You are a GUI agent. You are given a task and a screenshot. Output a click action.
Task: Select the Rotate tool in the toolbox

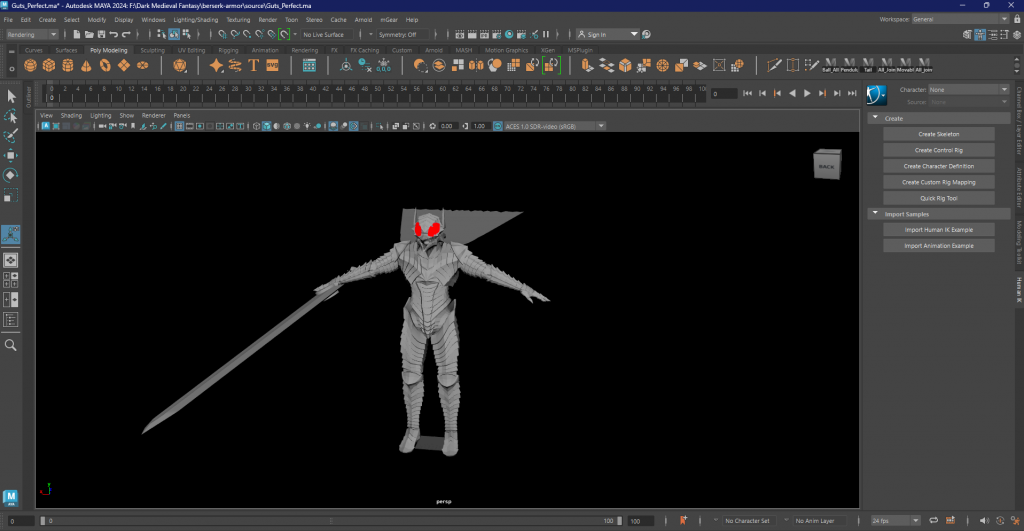coord(12,175)
